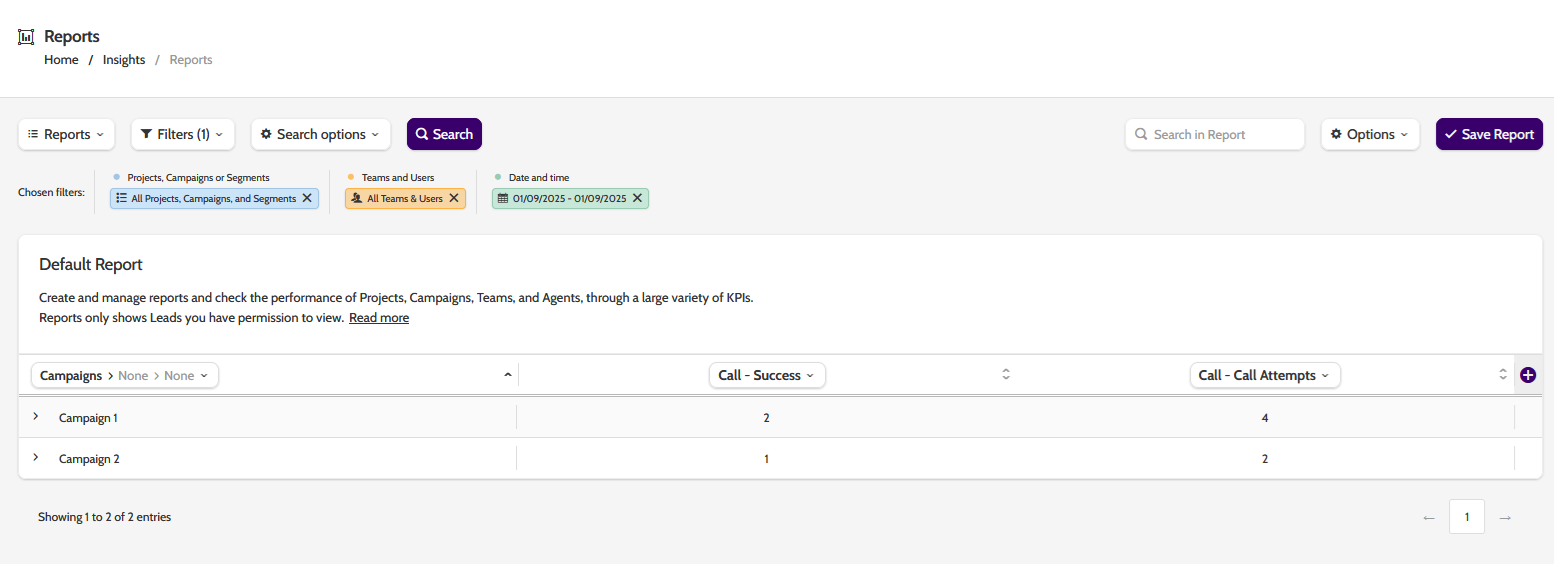Expand the Campaign 2 row

(x=36, y=457)
